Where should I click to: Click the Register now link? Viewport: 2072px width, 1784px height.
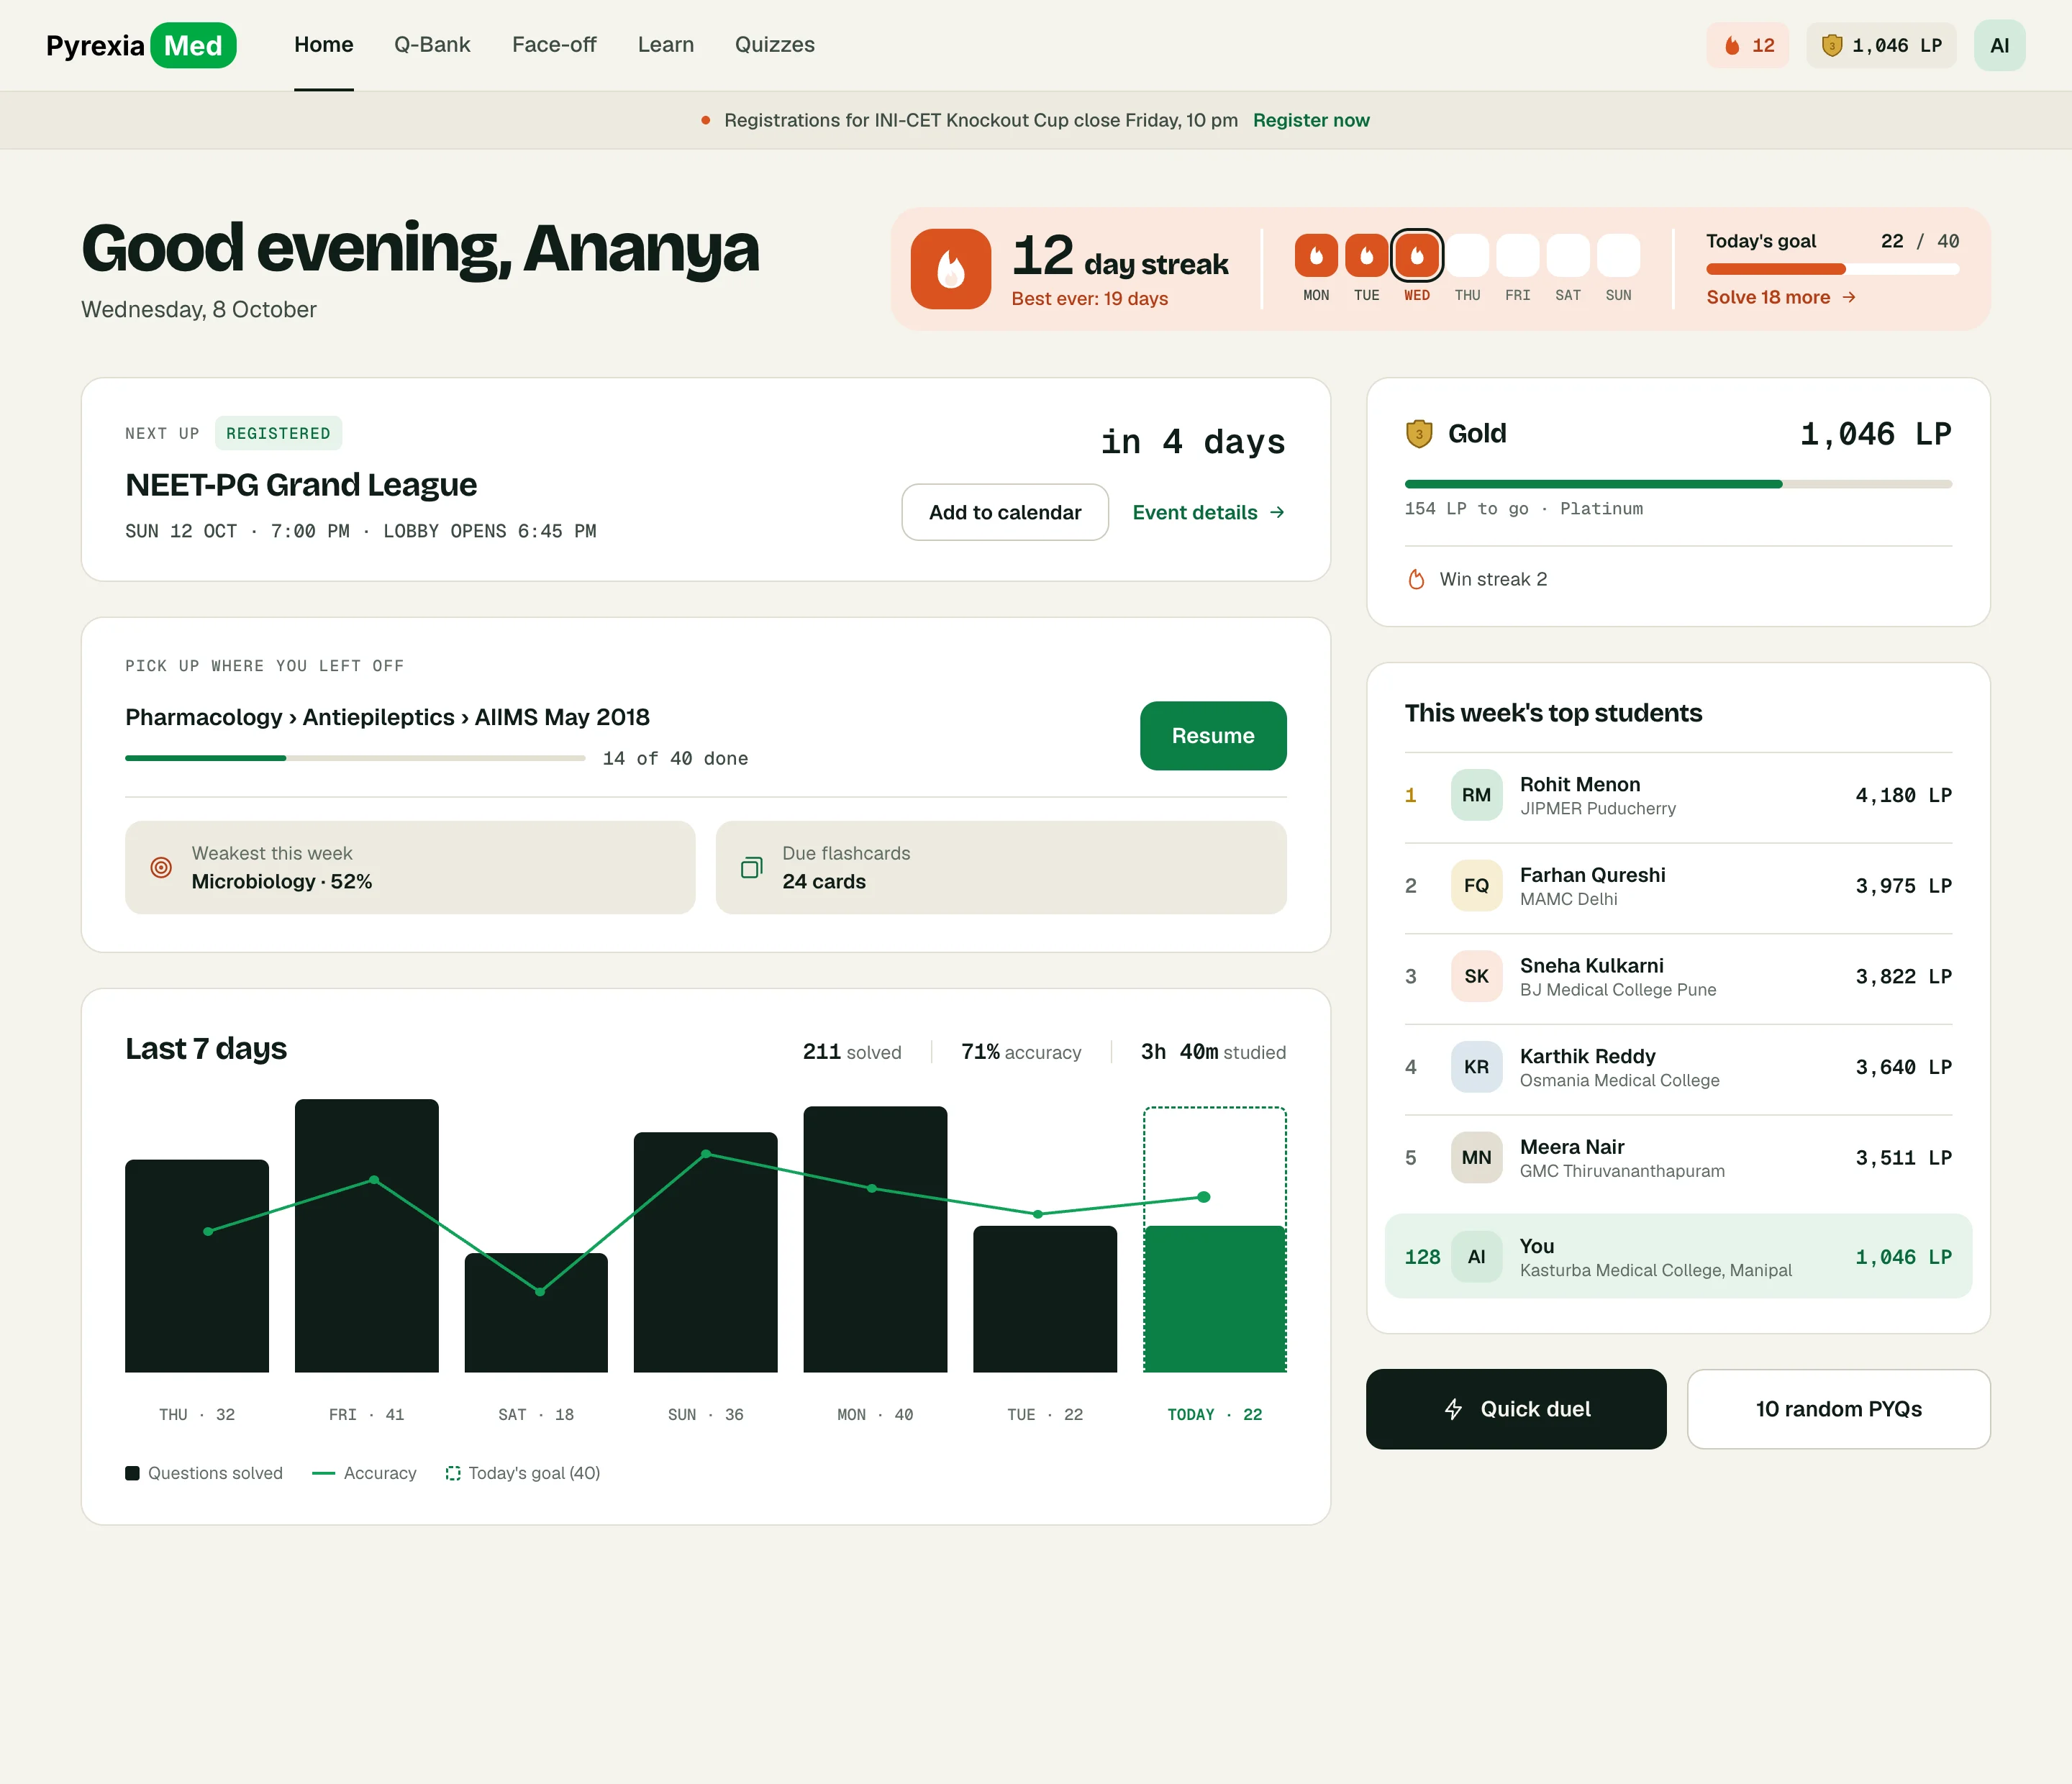pos(1311,120)
